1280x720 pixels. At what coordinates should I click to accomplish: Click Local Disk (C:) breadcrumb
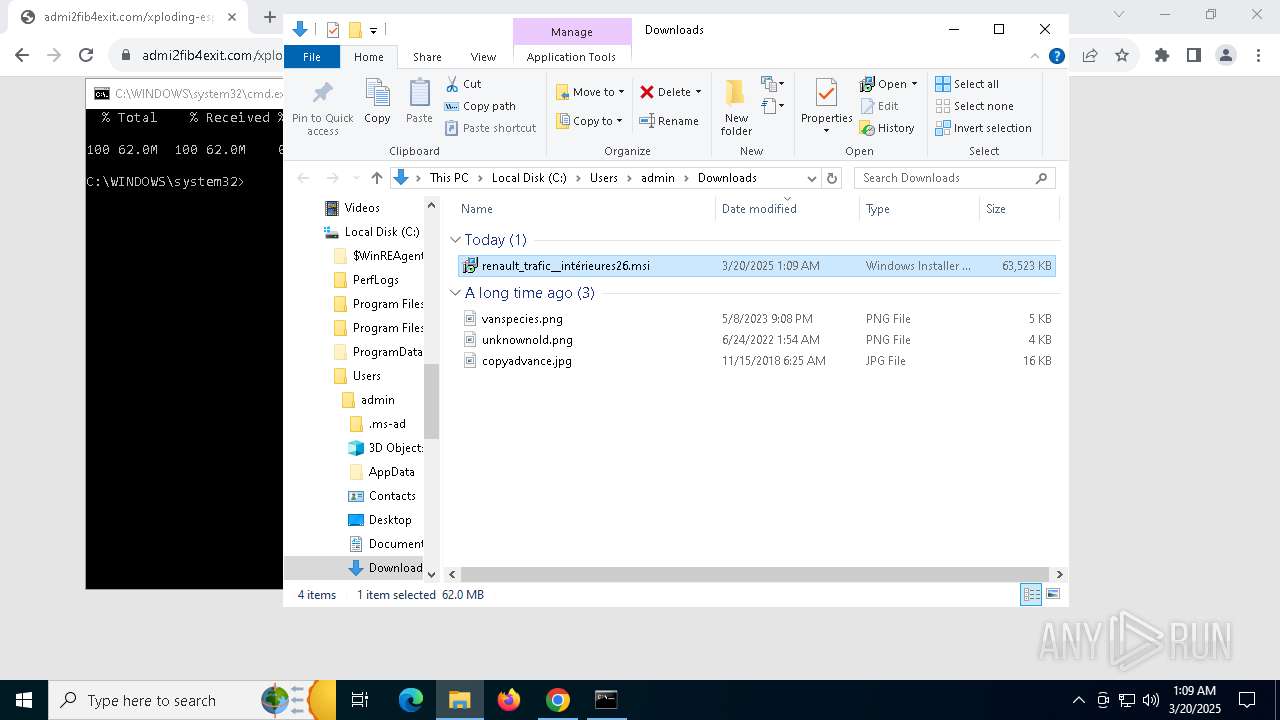pyautogui.click(x=529, y=178)
